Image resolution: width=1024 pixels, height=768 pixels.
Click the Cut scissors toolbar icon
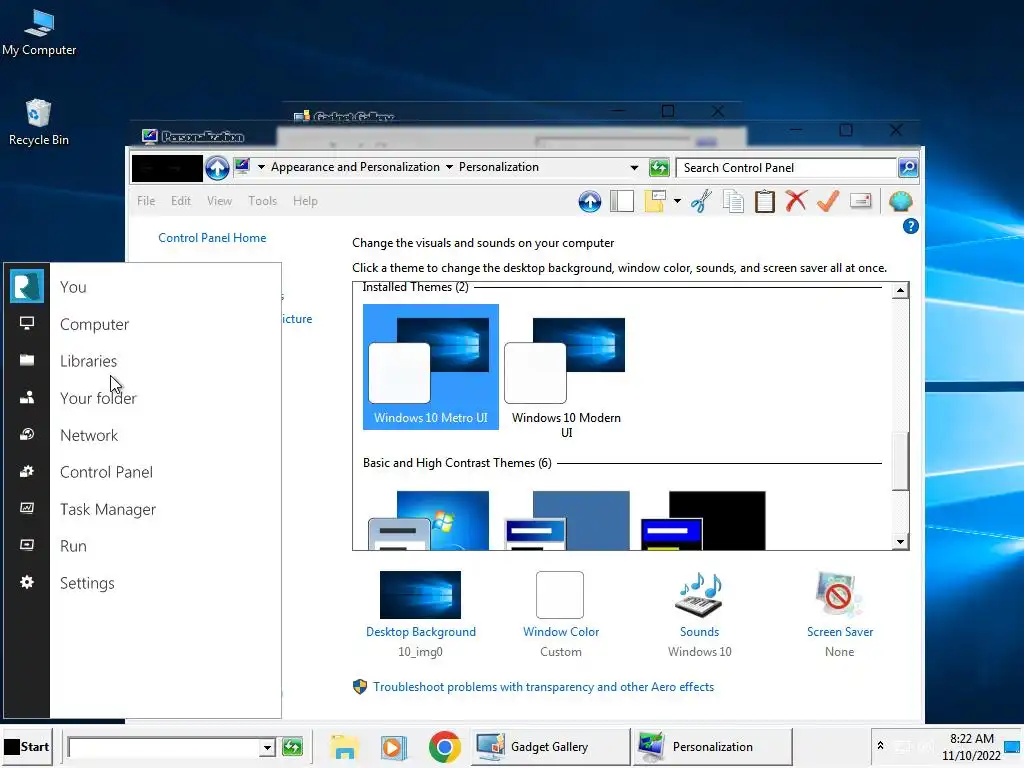pyautogui.click(x=701, y=201)
